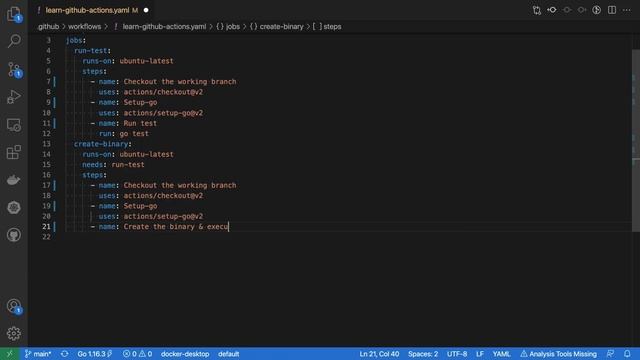Open the create-binary breadcrumb
The width and height of the screenshot is (640, 360).
[x=277, y=27]
